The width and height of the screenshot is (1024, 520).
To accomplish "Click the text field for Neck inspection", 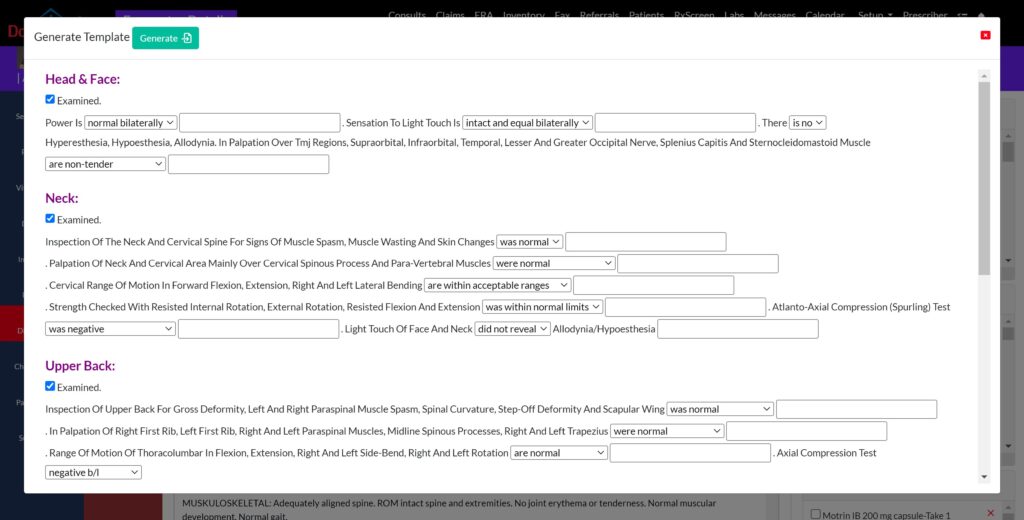I will [x=646, y=242].
